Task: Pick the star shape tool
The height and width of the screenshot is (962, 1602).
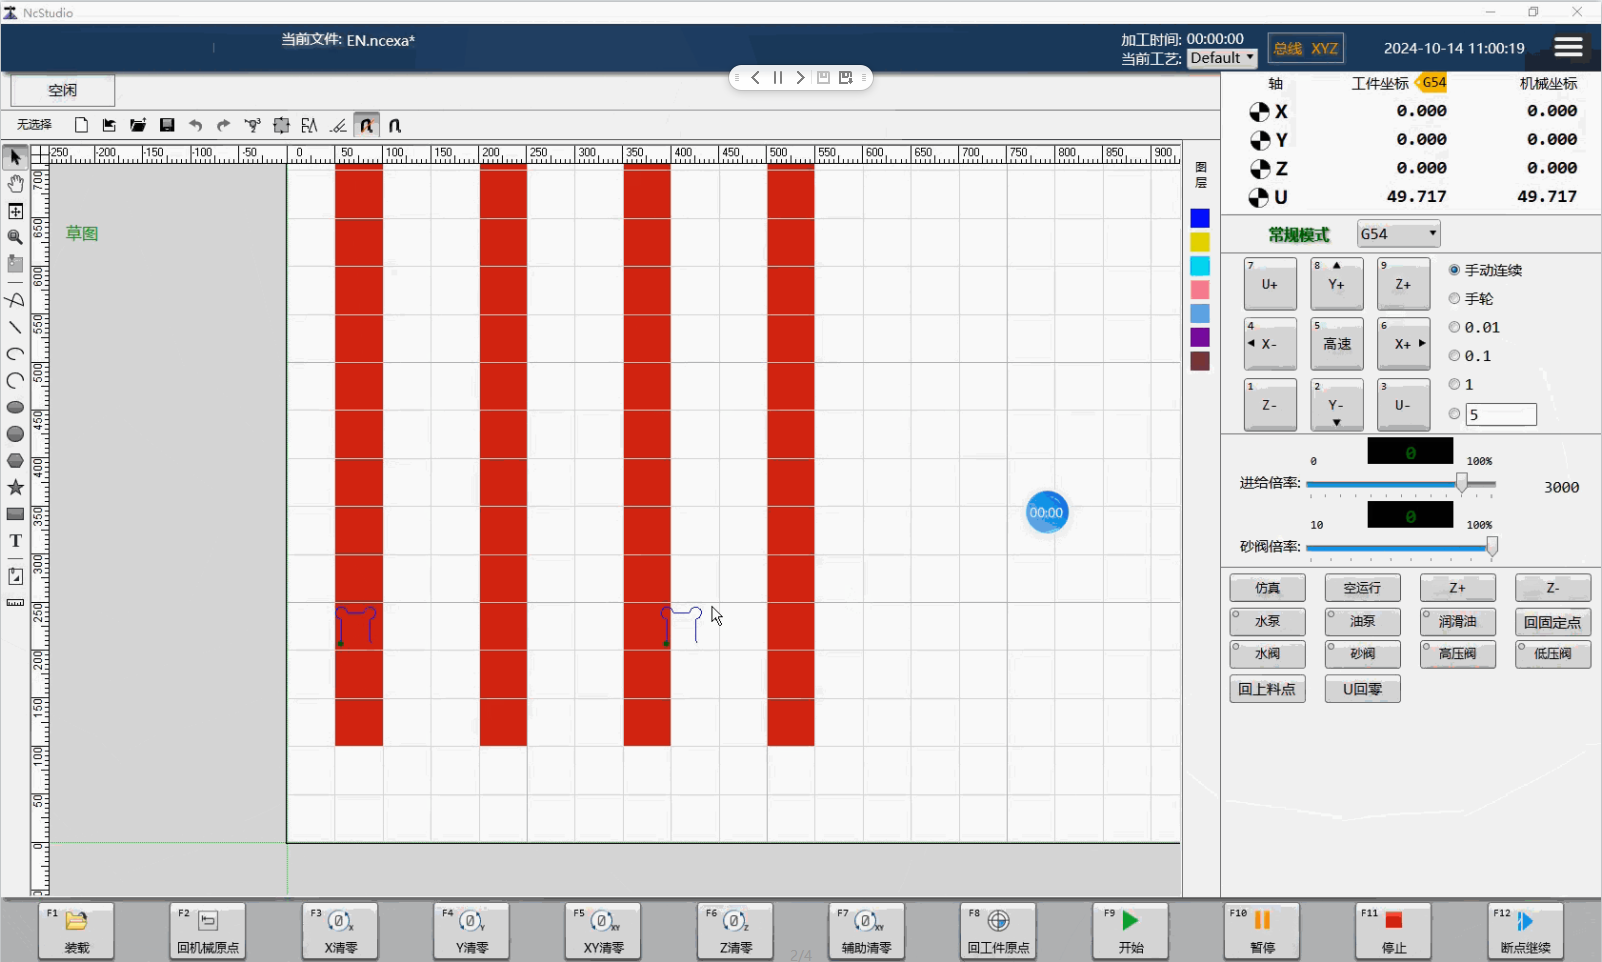Action: click(15, 487)
